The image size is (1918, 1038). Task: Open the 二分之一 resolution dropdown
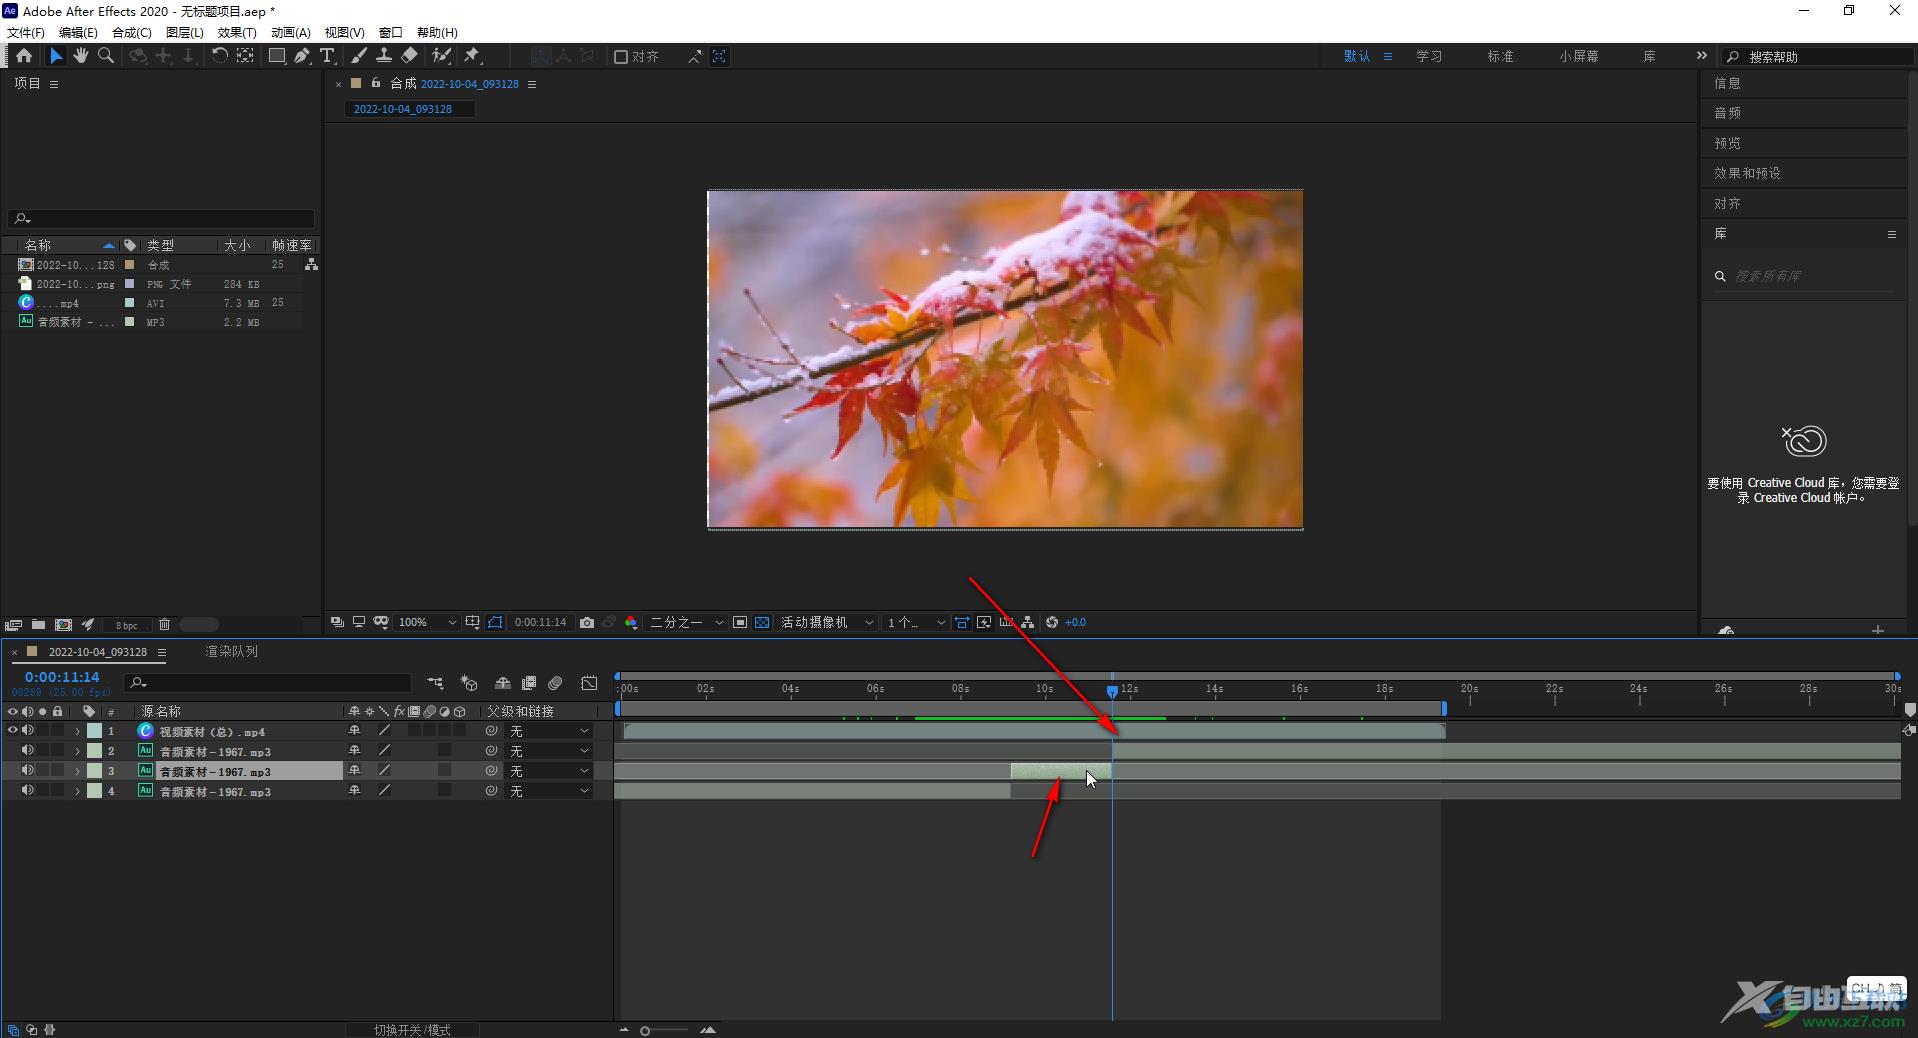coord(686,622)
